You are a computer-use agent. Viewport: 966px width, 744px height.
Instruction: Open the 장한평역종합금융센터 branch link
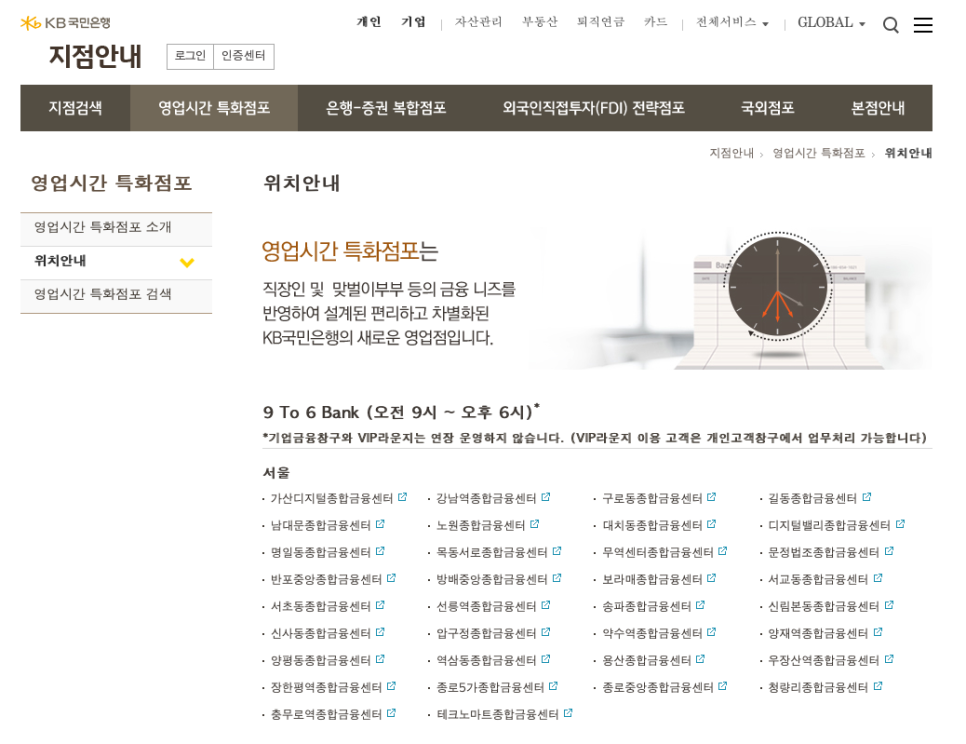[327, 687]
